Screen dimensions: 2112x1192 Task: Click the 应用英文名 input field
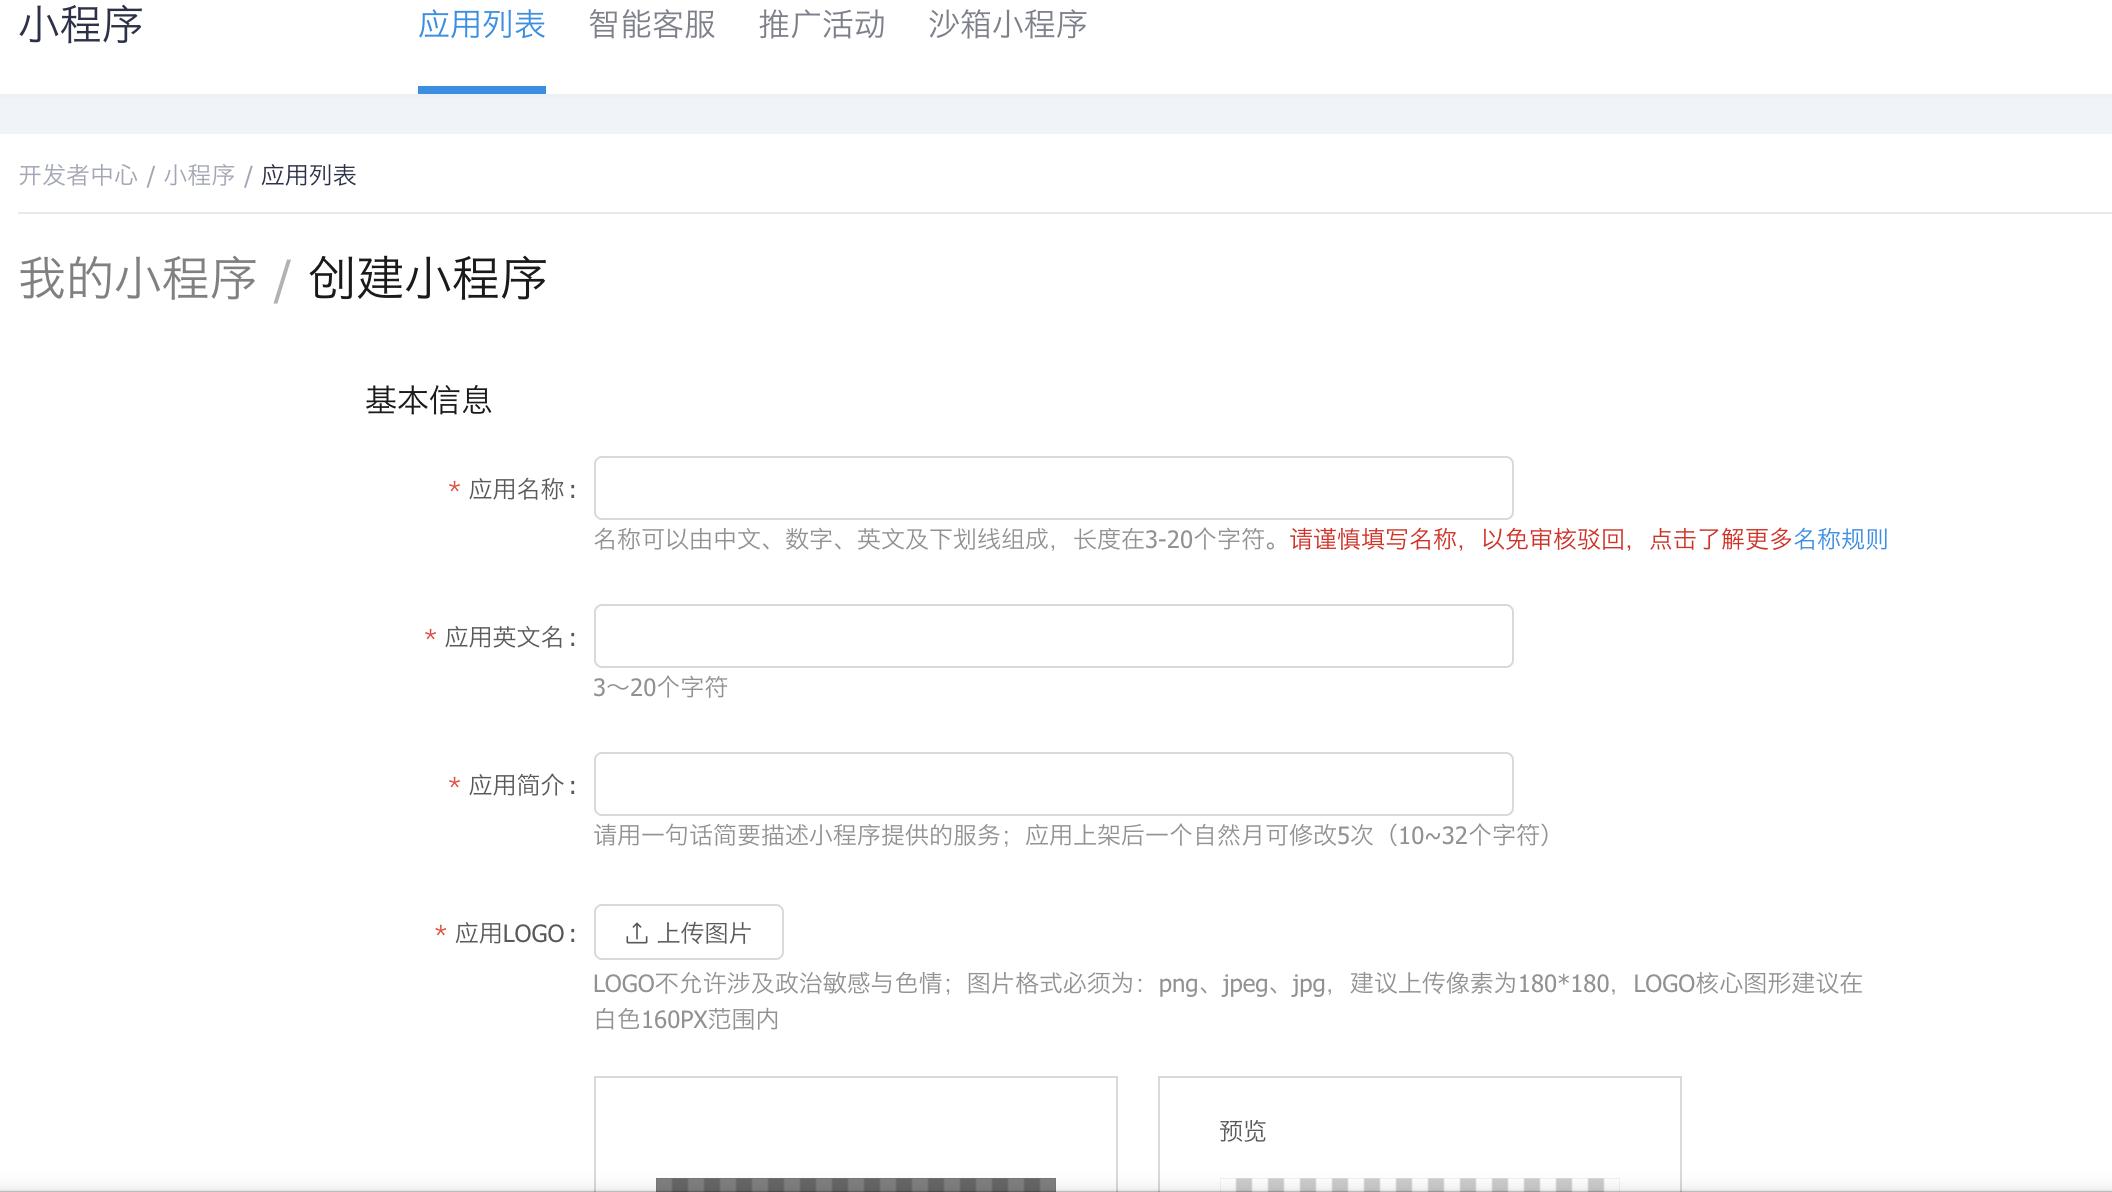[1052, 636]
